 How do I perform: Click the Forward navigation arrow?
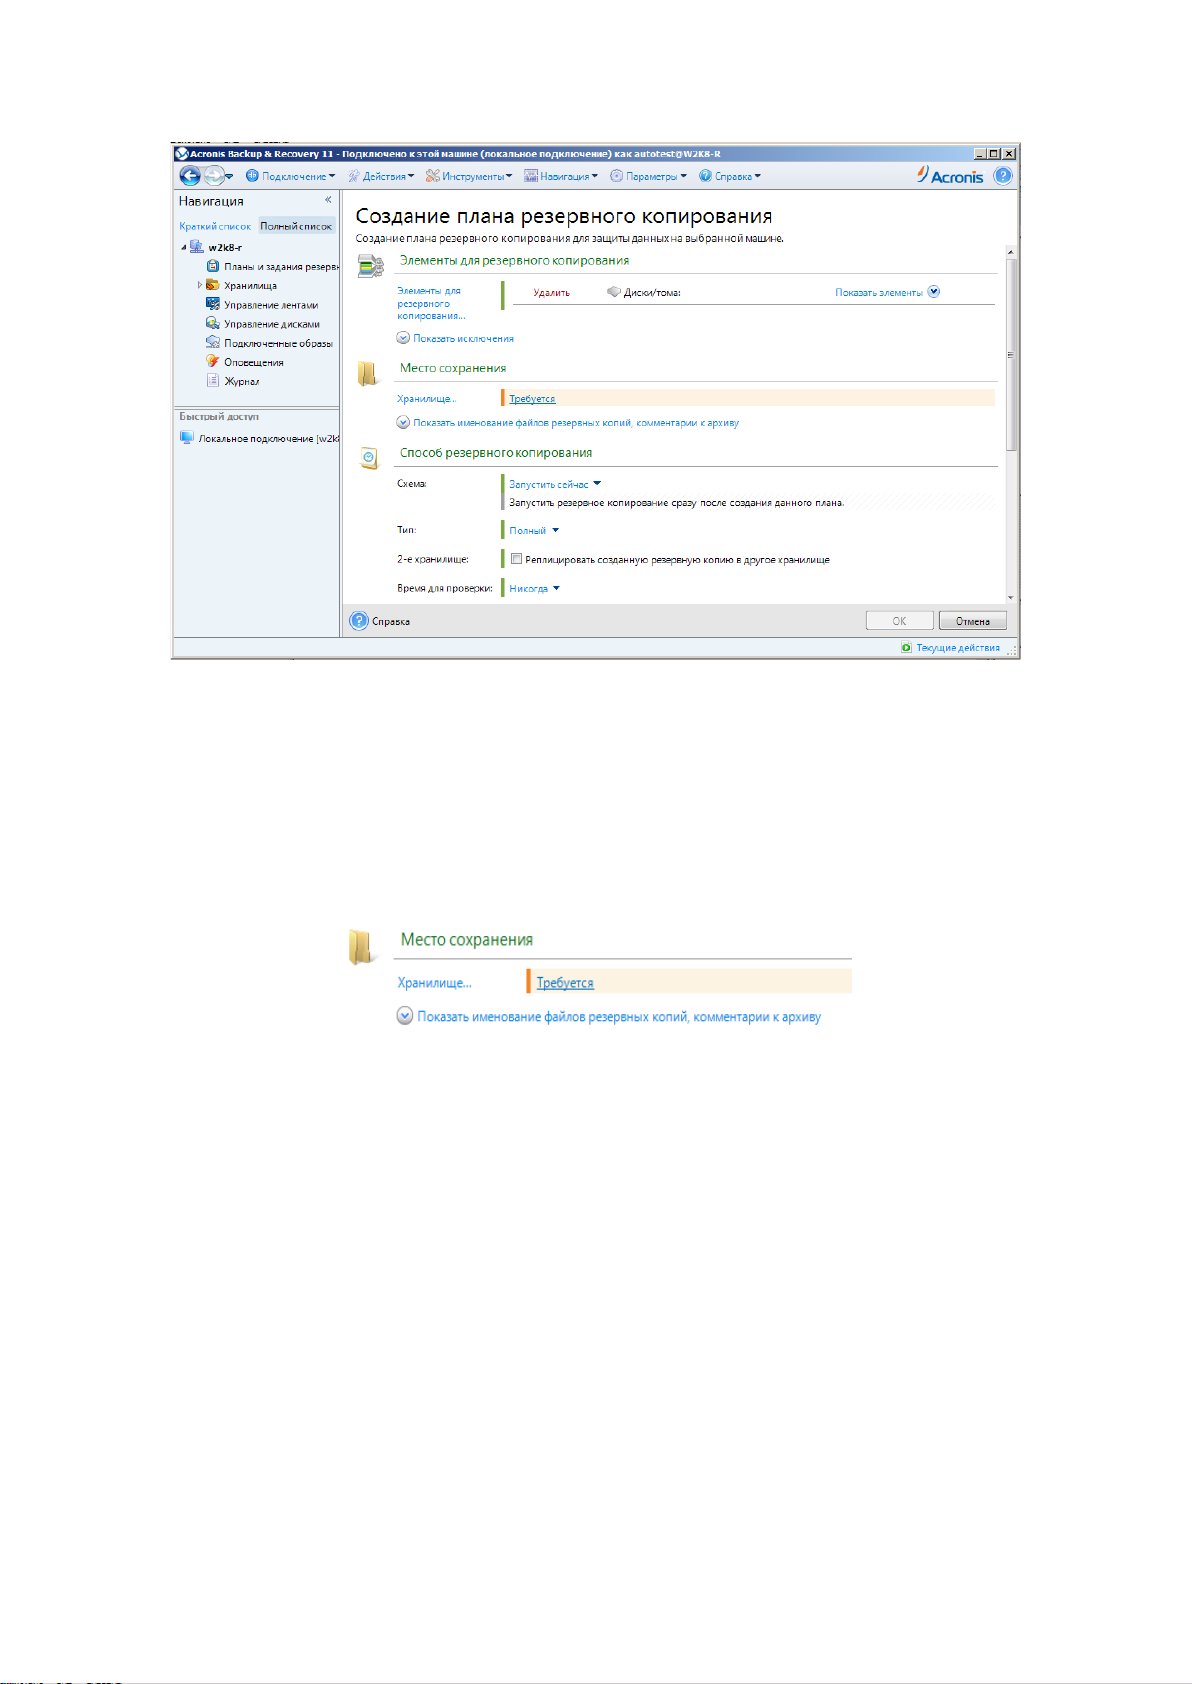213,176
